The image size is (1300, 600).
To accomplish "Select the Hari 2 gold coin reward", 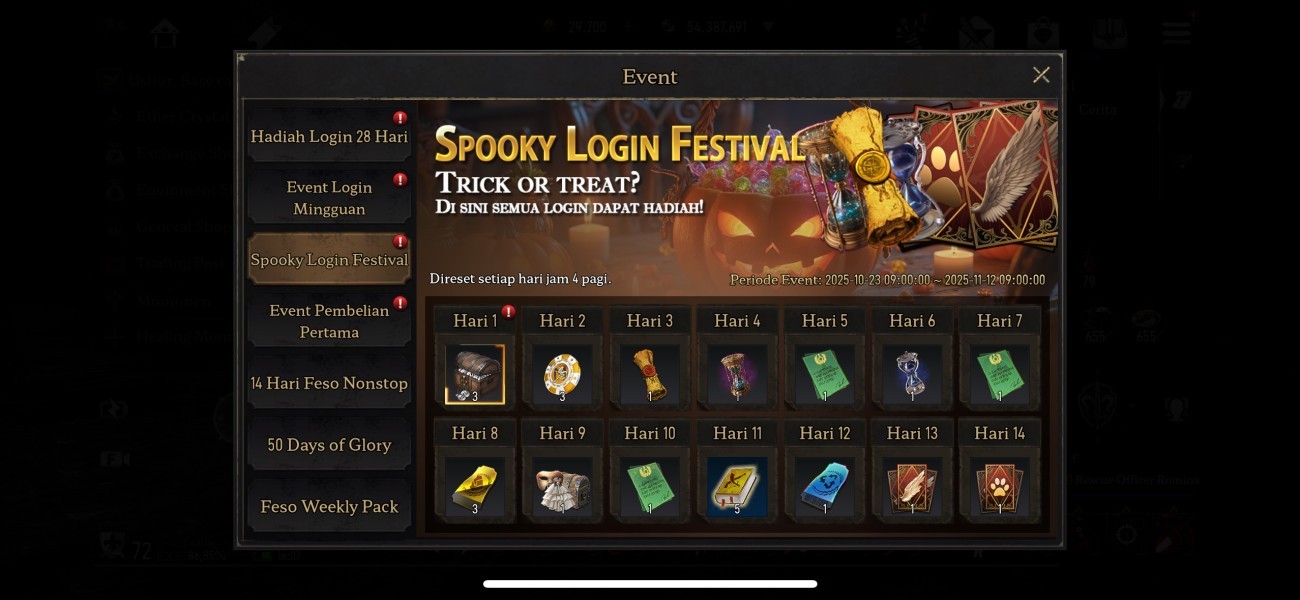I will [562, 374].
